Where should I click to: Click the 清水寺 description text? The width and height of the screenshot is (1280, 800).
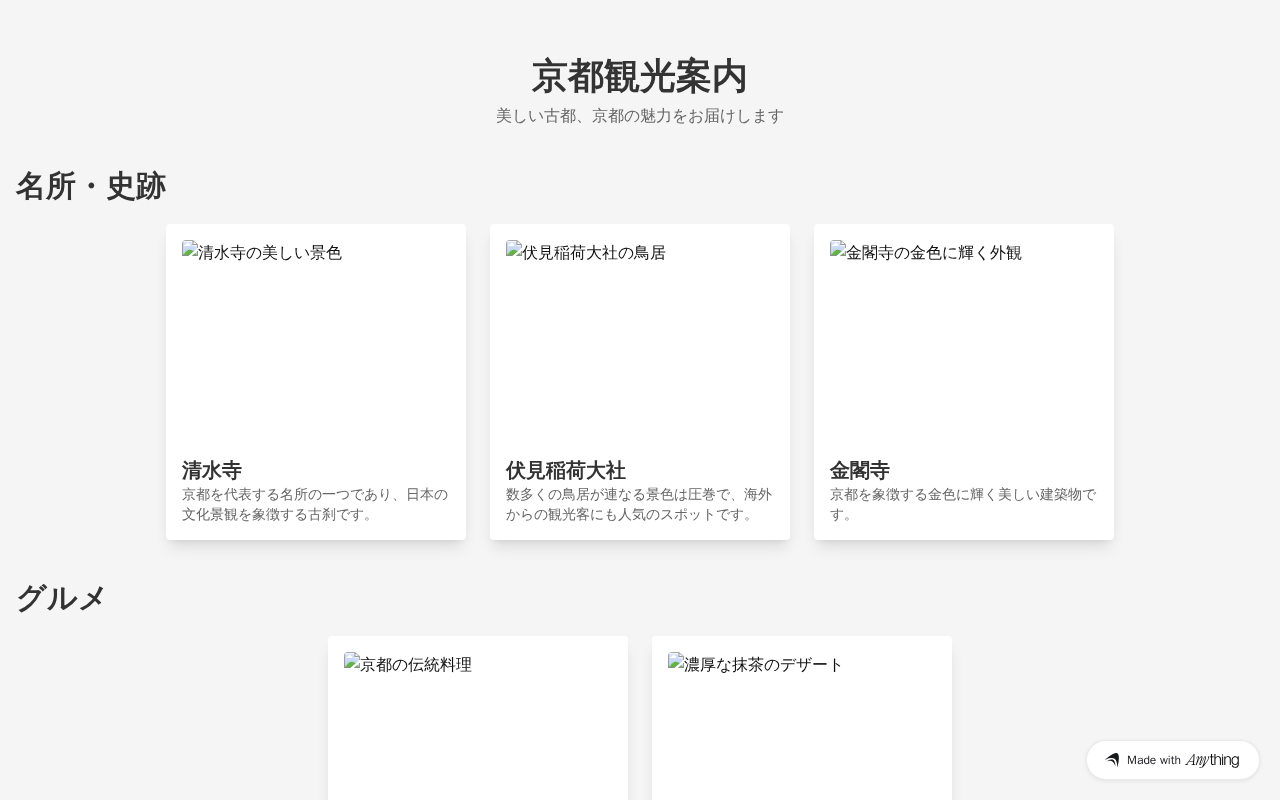(315, 504)
